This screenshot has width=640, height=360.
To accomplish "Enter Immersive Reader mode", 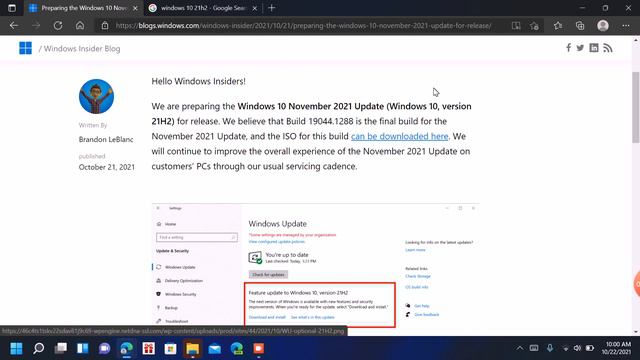I will [516, 26].
